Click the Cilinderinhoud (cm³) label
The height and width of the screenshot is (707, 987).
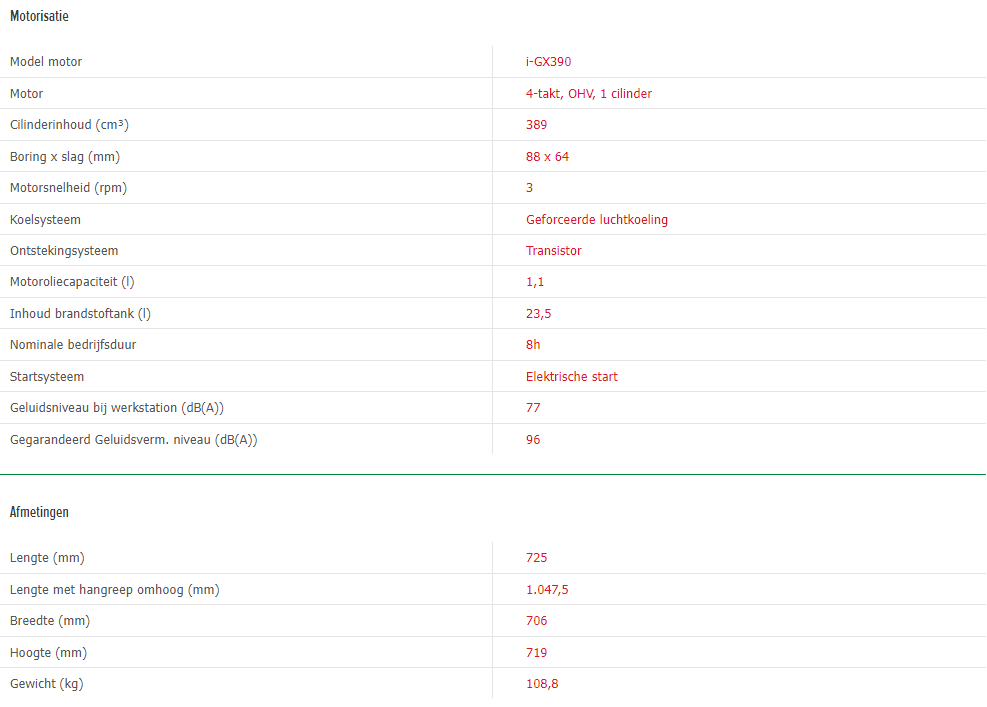click(x=69, y=125)
